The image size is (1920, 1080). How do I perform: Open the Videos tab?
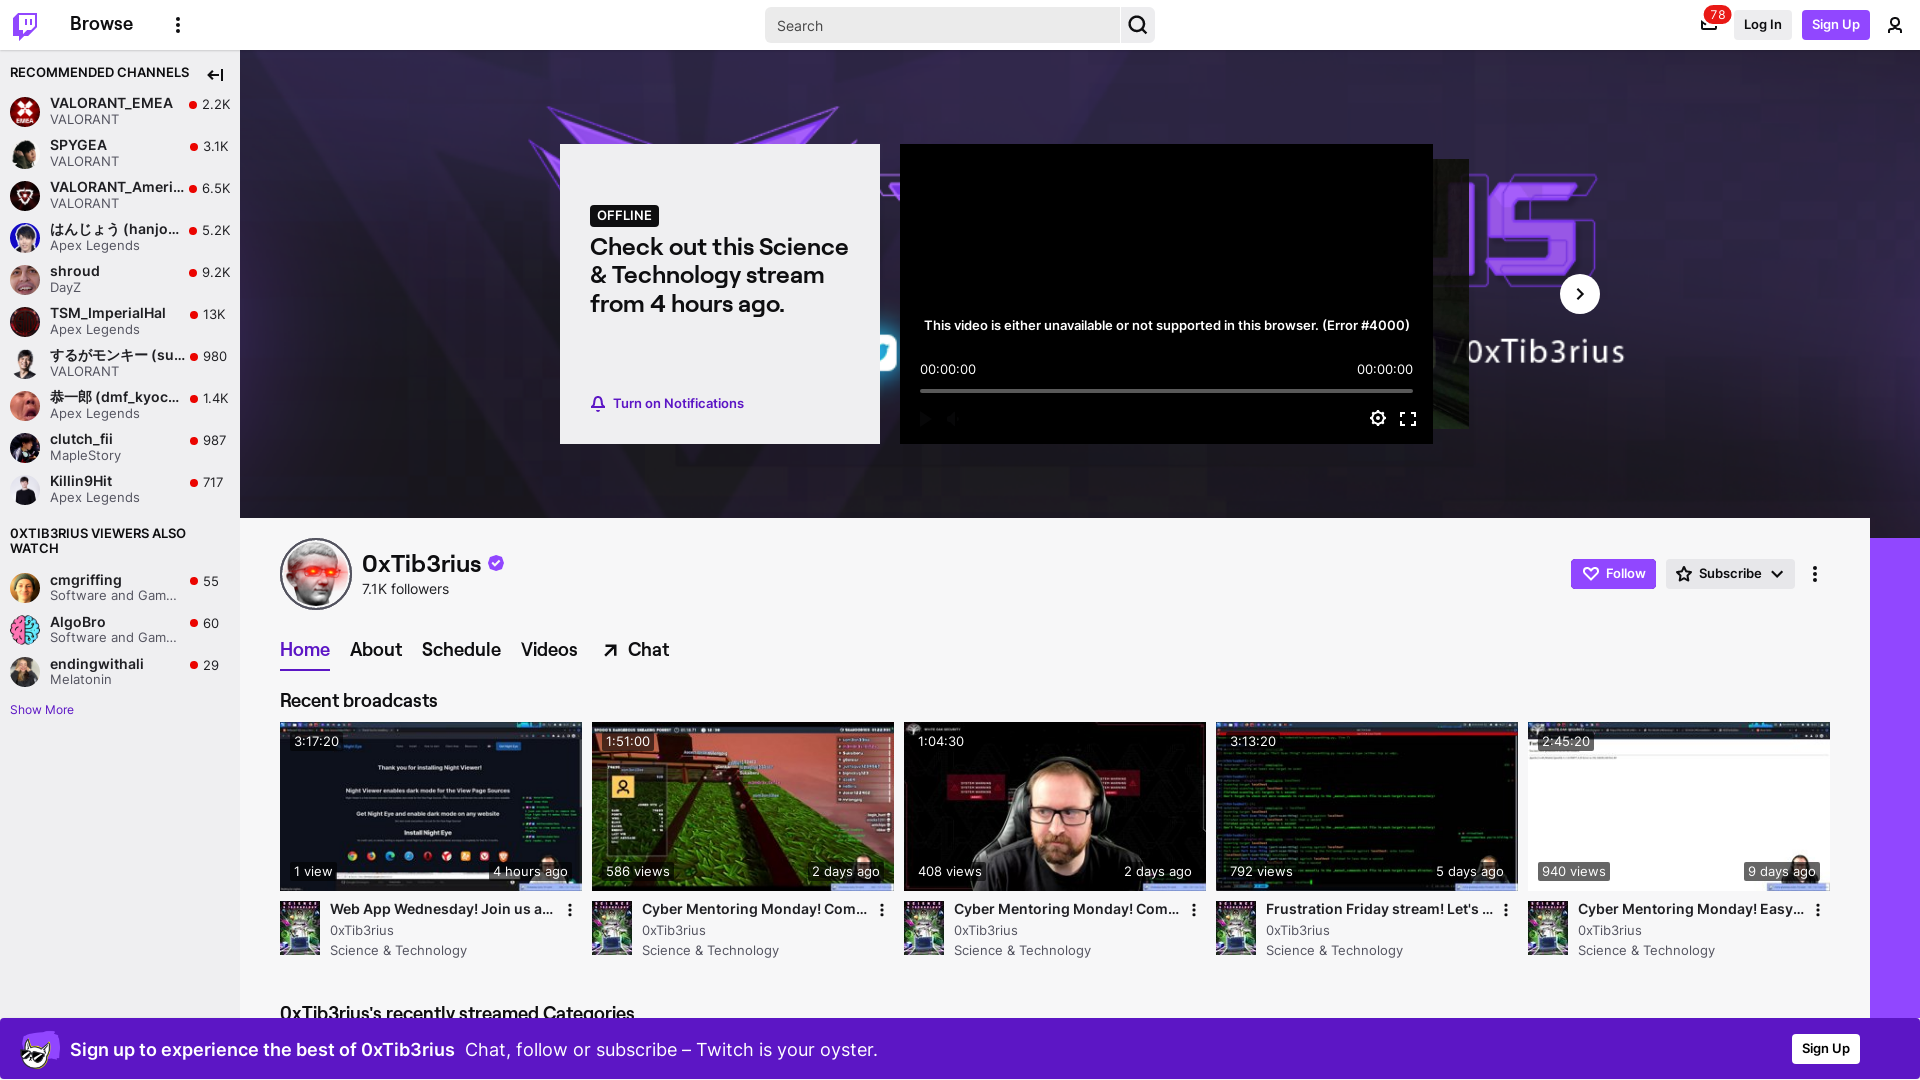(549, 650)
